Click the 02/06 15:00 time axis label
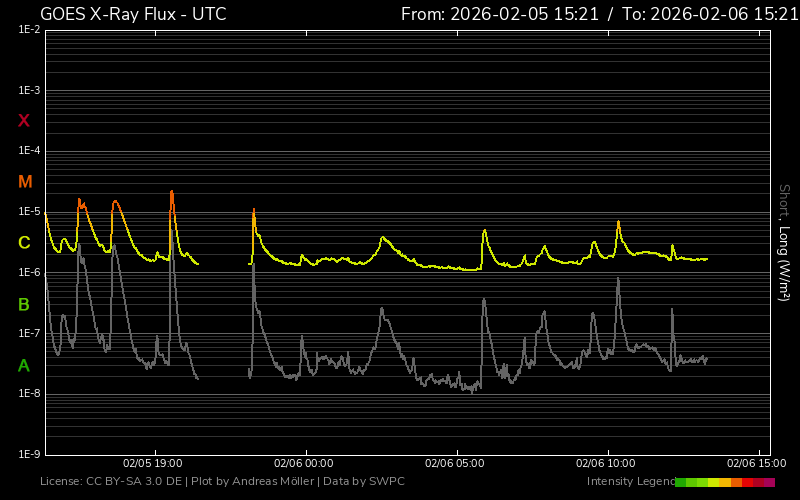Image resolution: width=800 pixels, height=500 pixels. point(756,463)
